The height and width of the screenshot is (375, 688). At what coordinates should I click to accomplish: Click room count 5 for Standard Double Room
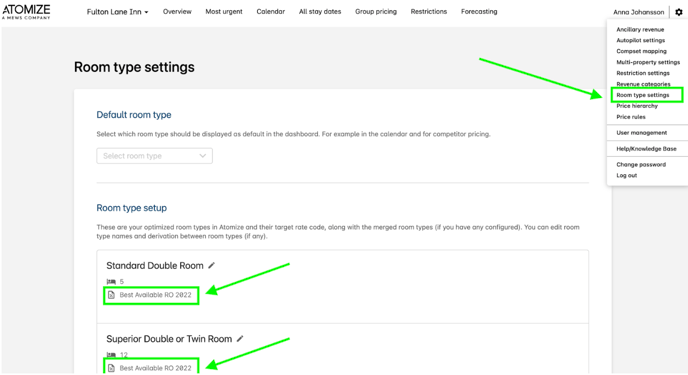(x=122, y=282)
